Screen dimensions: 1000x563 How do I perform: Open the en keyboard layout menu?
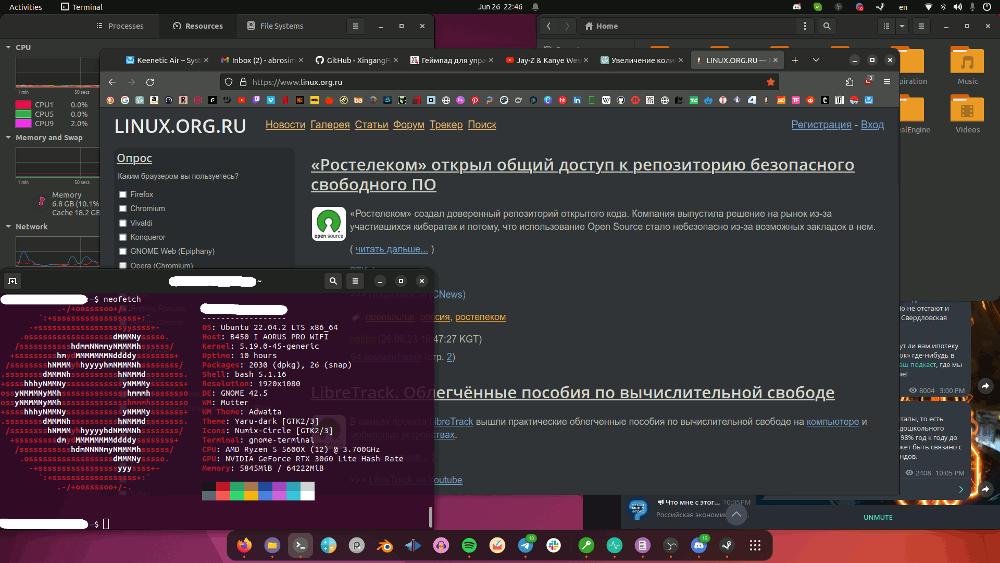tap(903, 6)
